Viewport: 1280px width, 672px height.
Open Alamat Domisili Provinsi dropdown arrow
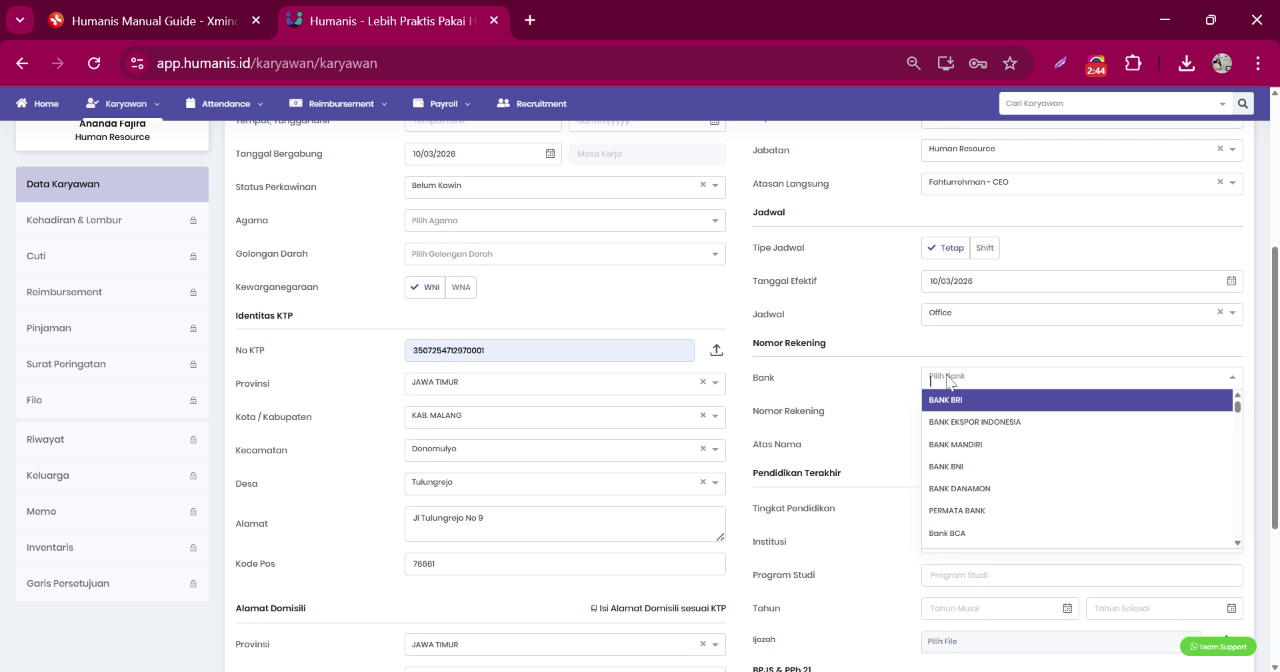[x=715, y=645]
